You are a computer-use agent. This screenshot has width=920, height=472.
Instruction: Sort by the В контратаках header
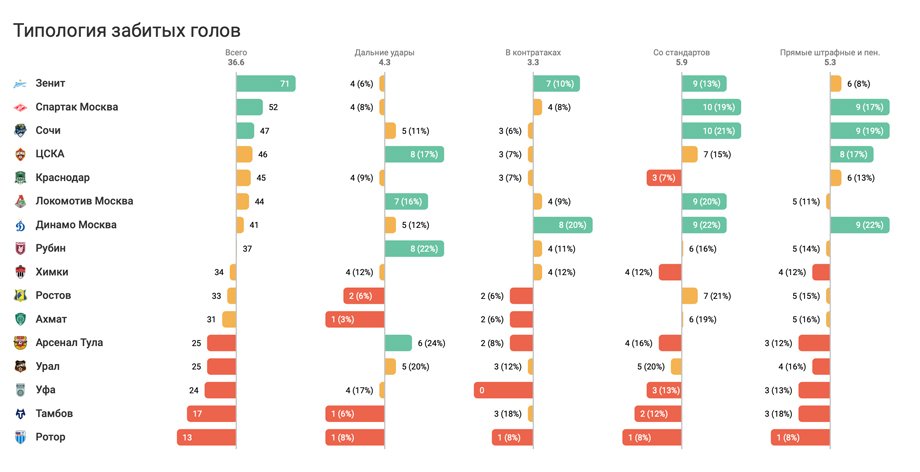(x=533, y=52)
